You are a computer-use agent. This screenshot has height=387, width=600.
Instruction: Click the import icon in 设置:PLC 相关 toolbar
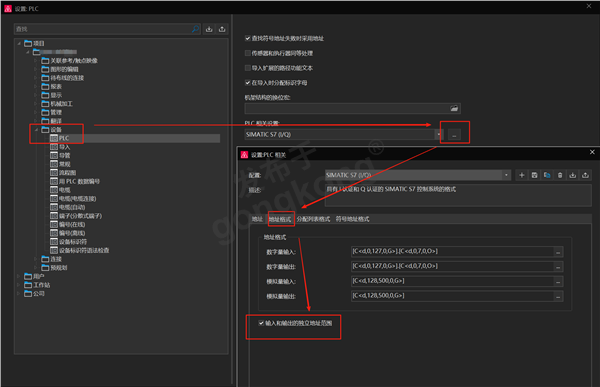click(x=572, y=175)
